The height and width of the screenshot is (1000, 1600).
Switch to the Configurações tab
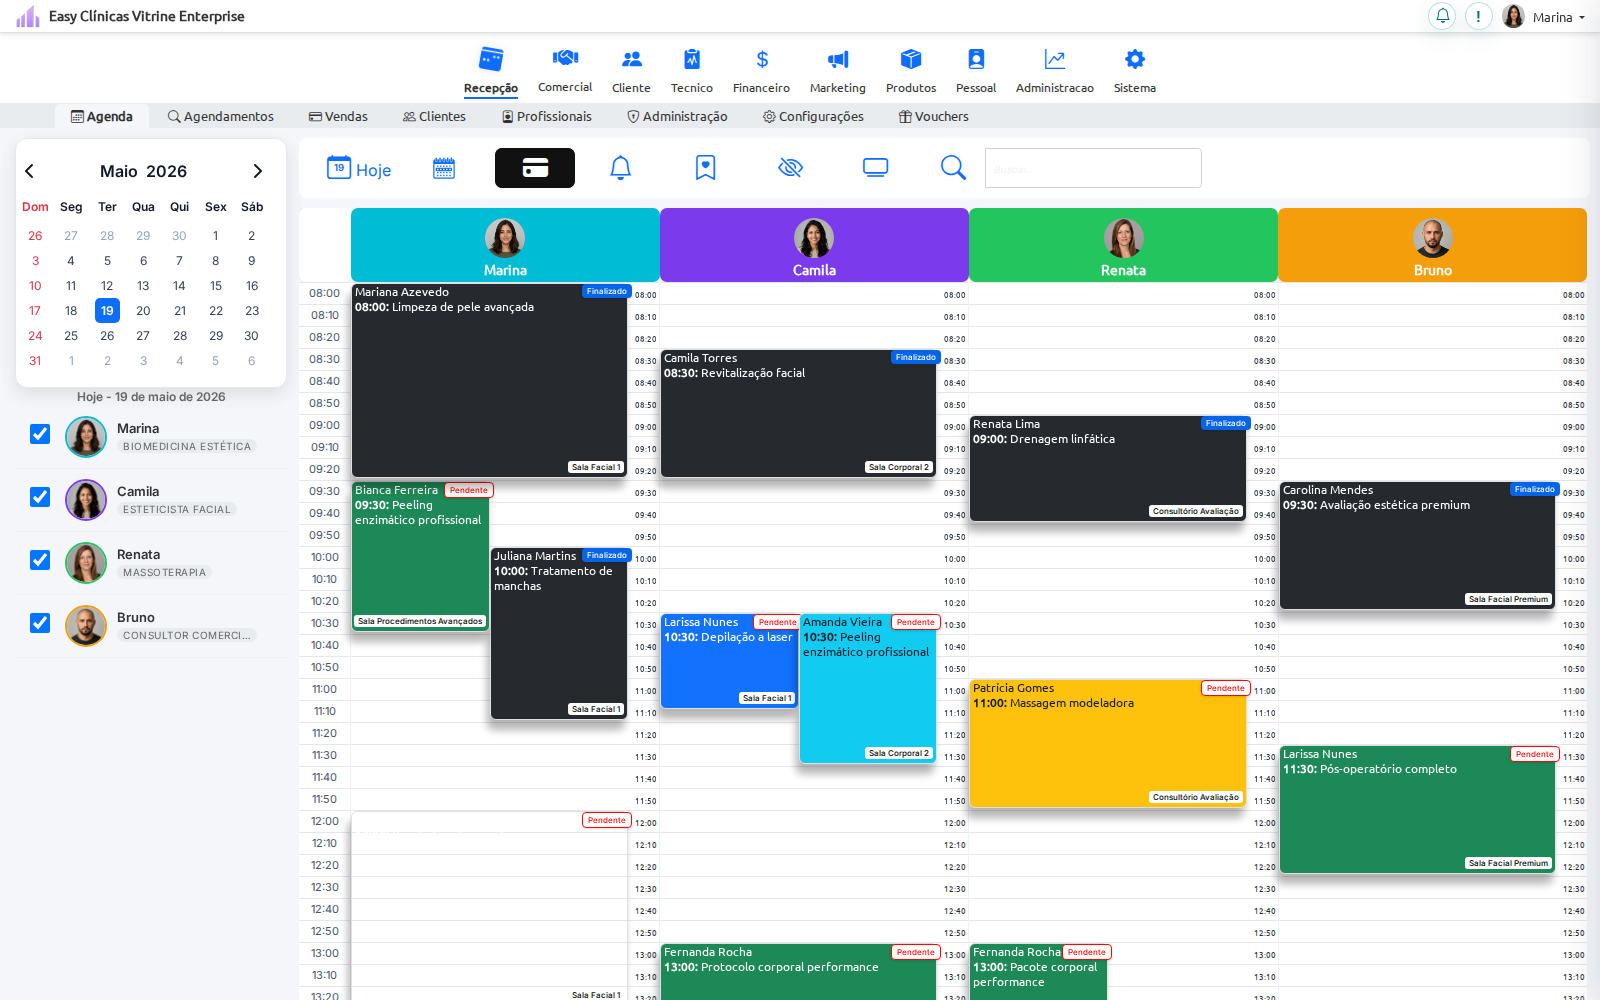(814, 116)
